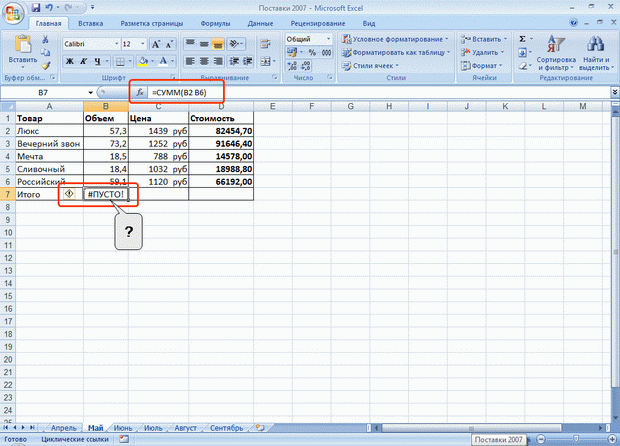The height and width of the screenshot is (446, 620).
Task: Open Условное форматирование menu
Action: [x=395, y=39]
